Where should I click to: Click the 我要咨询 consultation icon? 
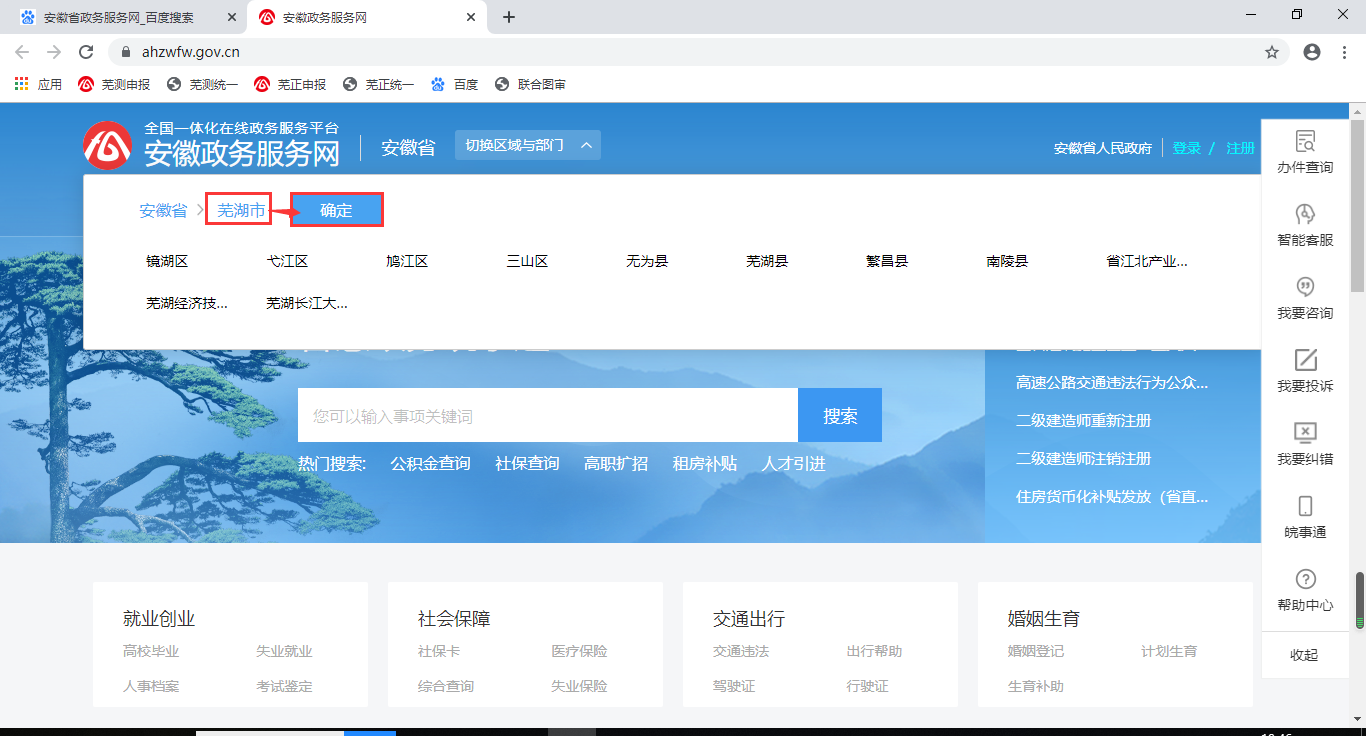[1305, 288]
